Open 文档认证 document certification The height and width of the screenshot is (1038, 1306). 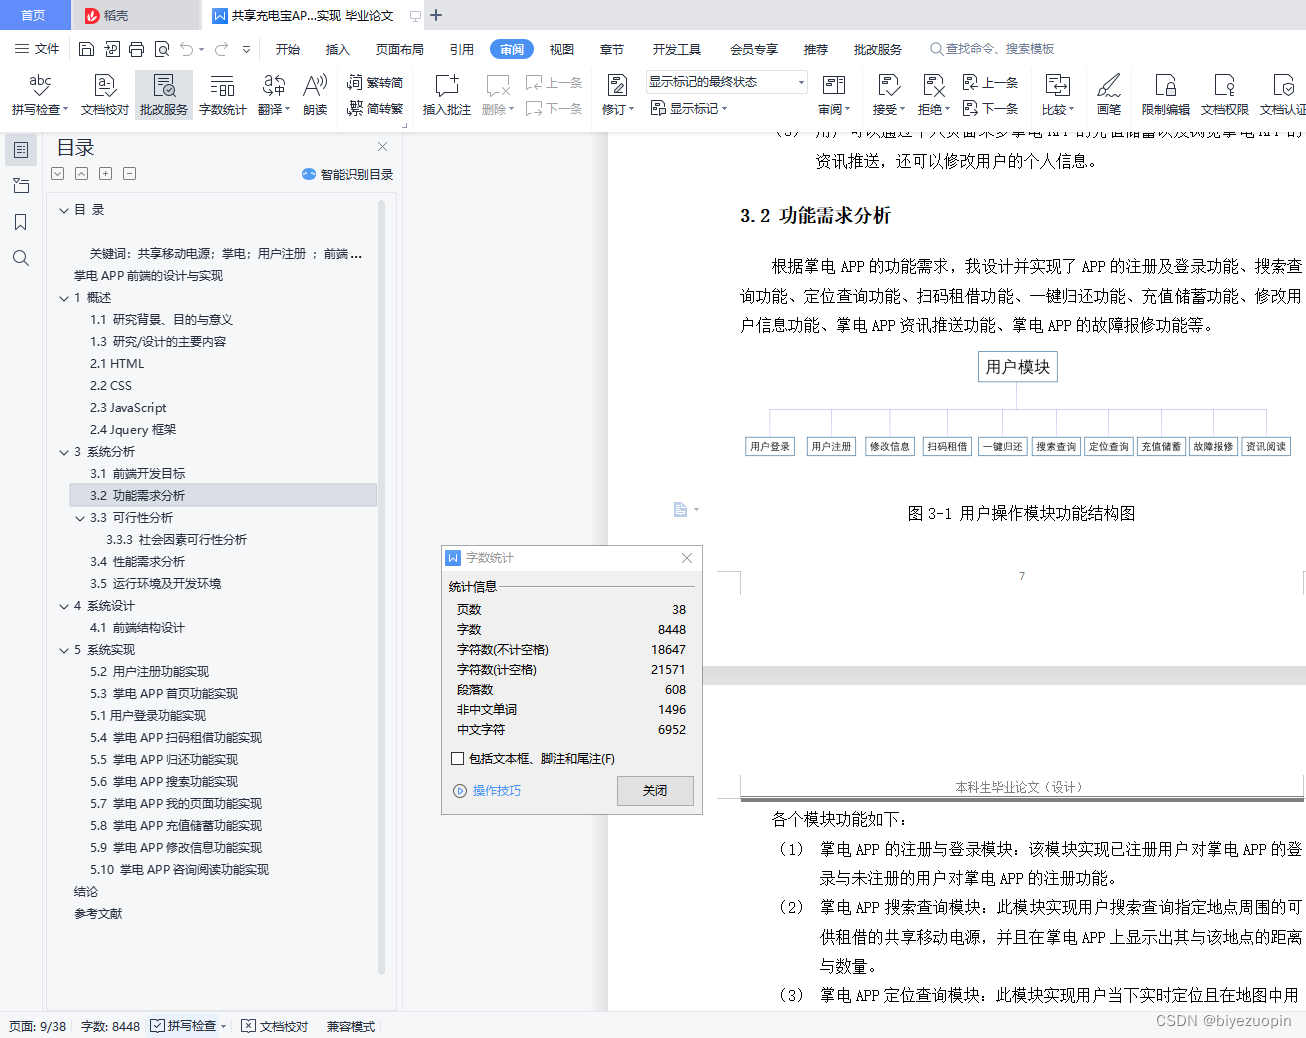pos(1283,95)
